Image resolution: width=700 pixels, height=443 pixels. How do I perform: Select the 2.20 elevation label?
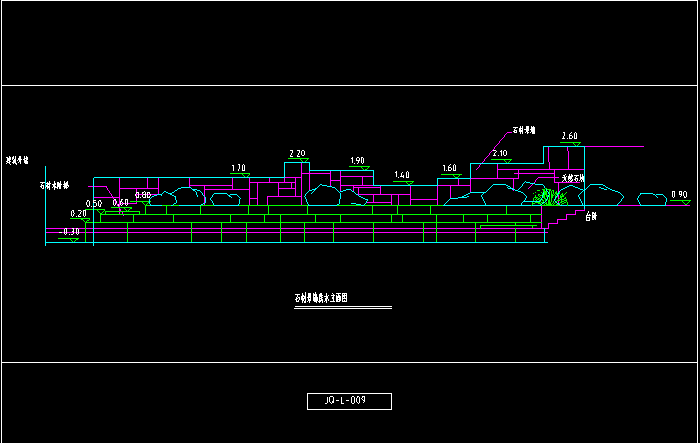point(297,154)
